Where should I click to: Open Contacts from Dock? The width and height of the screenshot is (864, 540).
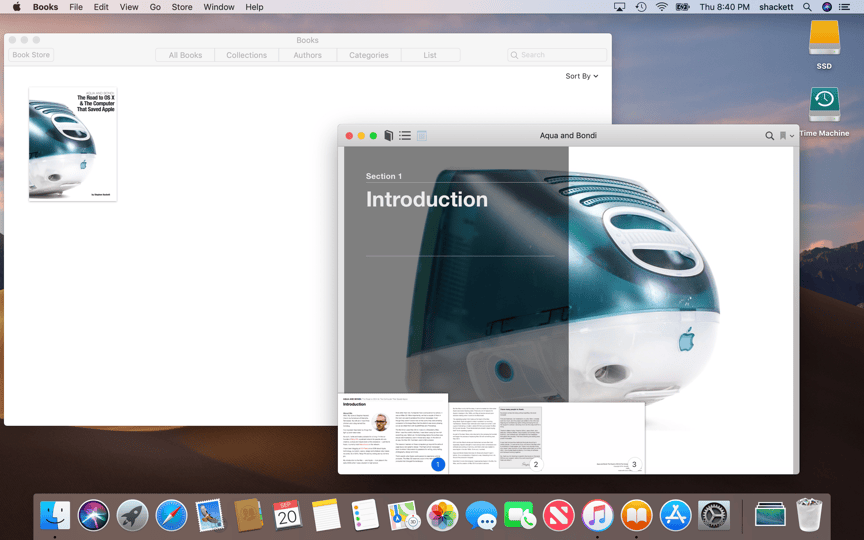(249, 515)
